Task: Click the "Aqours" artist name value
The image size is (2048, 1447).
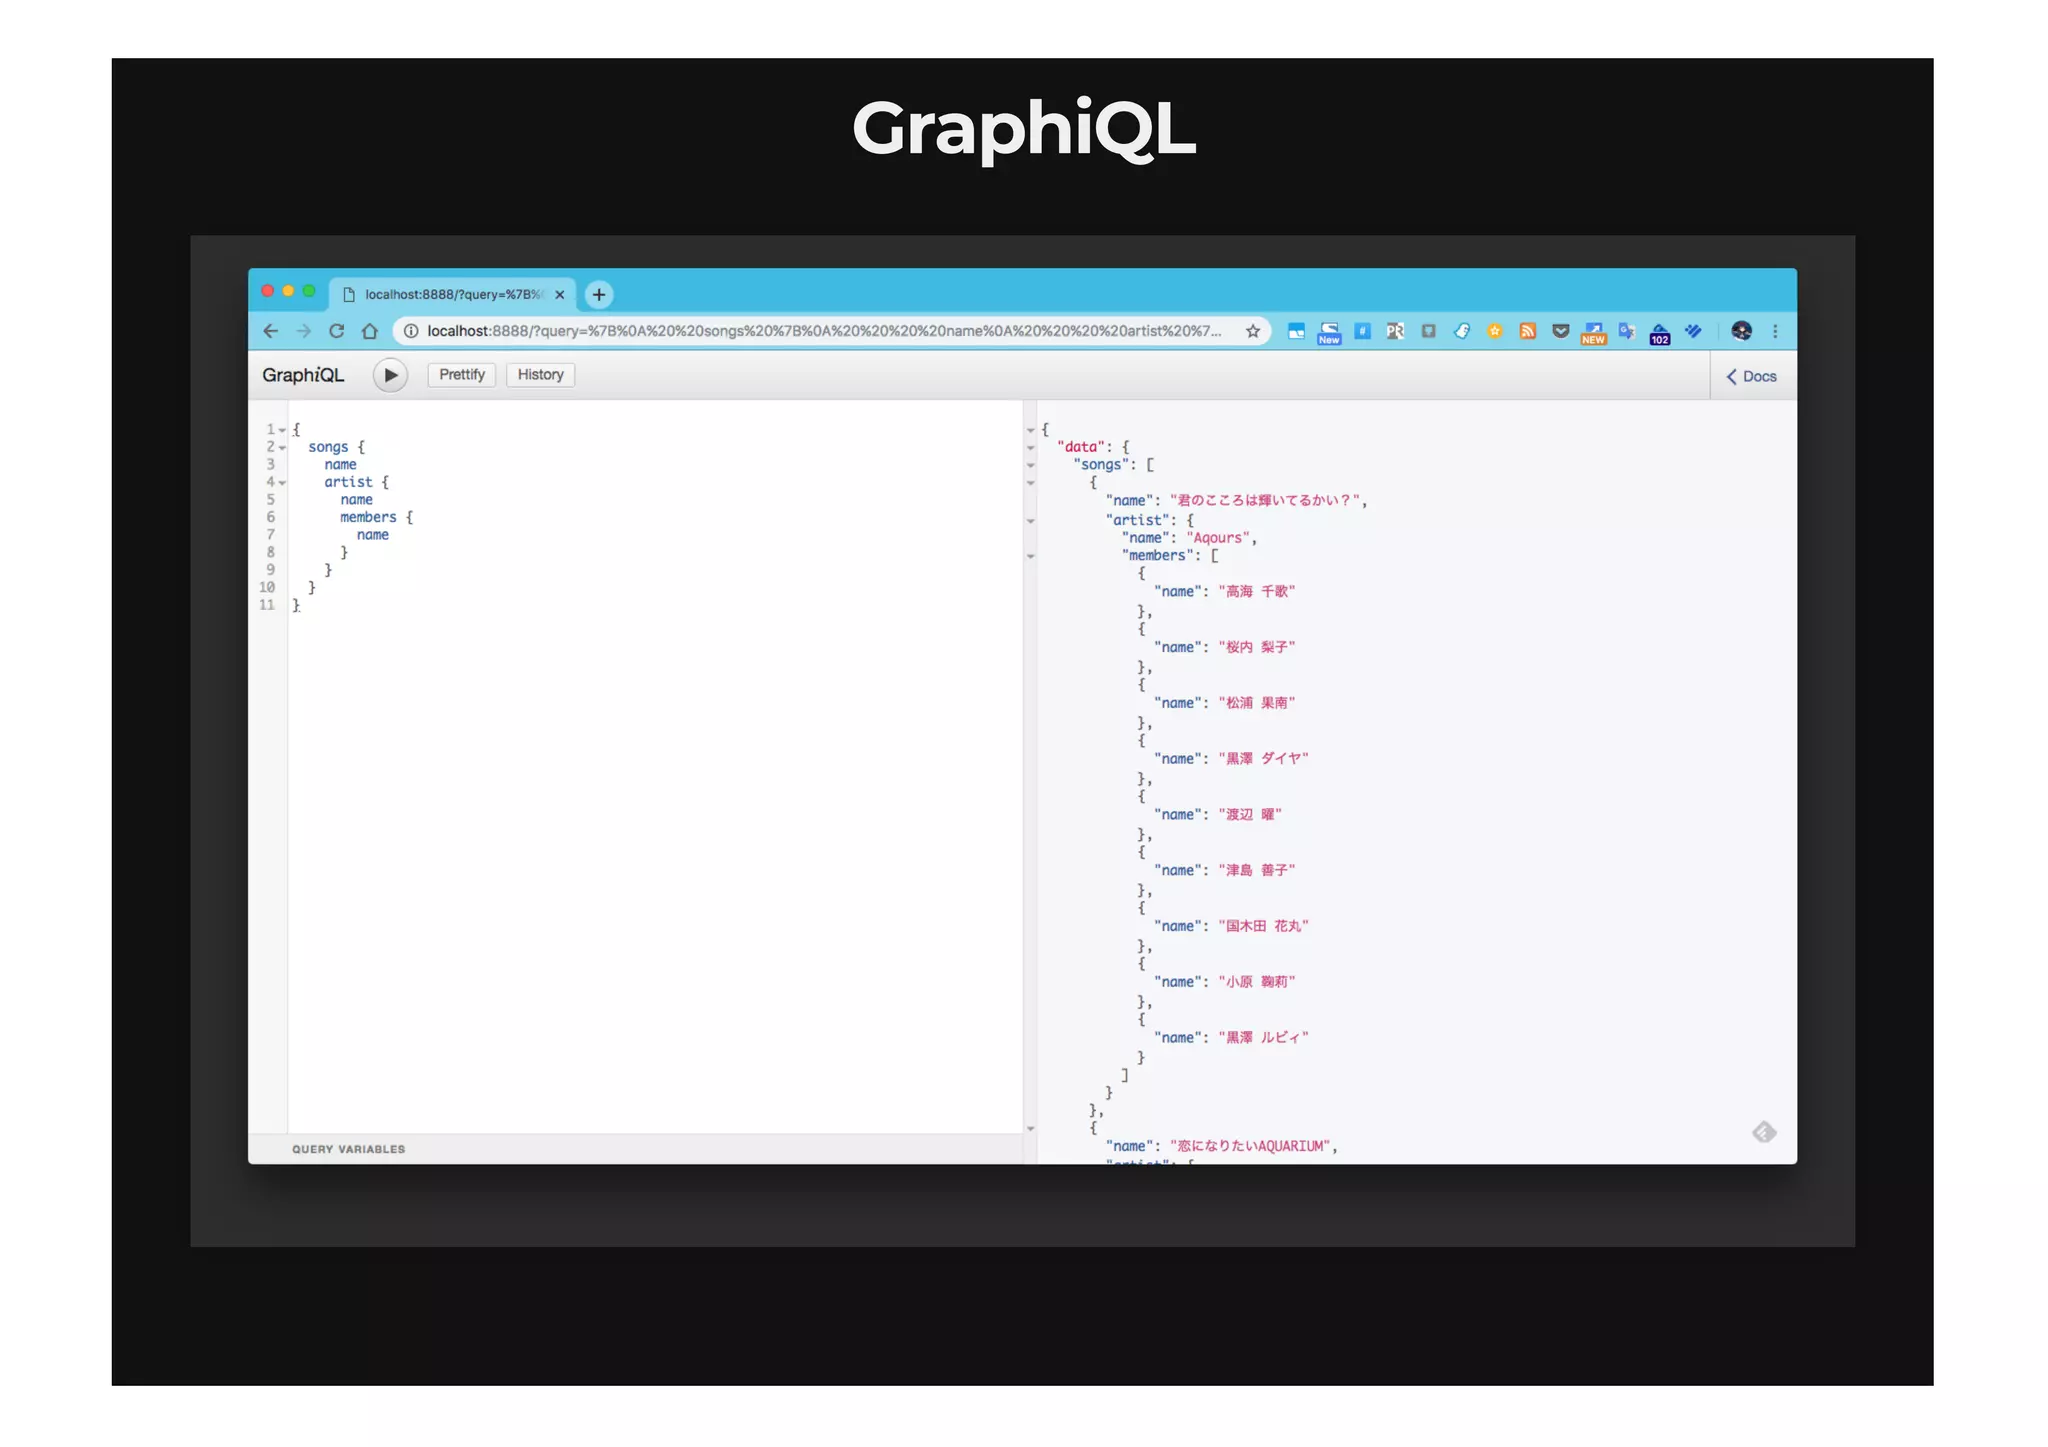Action: [x=1218, y=538]
